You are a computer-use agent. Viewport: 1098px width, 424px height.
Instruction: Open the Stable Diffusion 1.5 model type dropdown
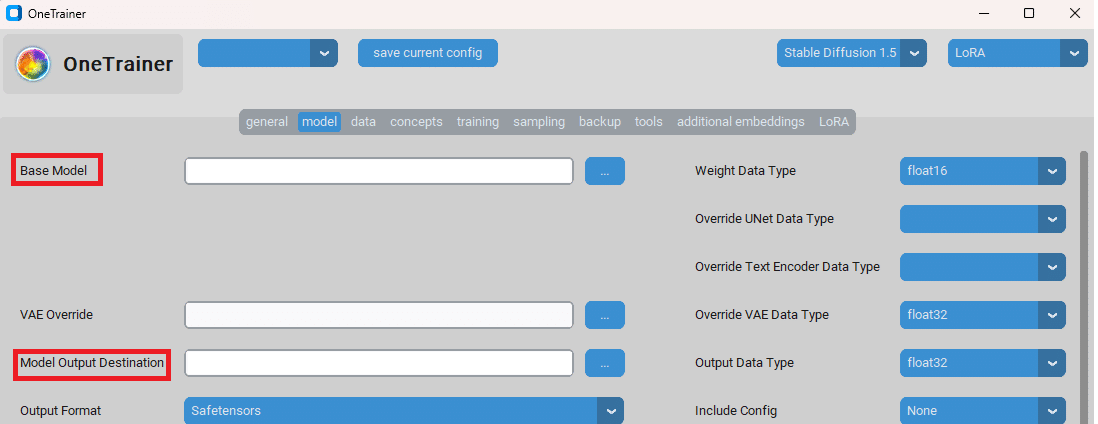tap(852, 53)
